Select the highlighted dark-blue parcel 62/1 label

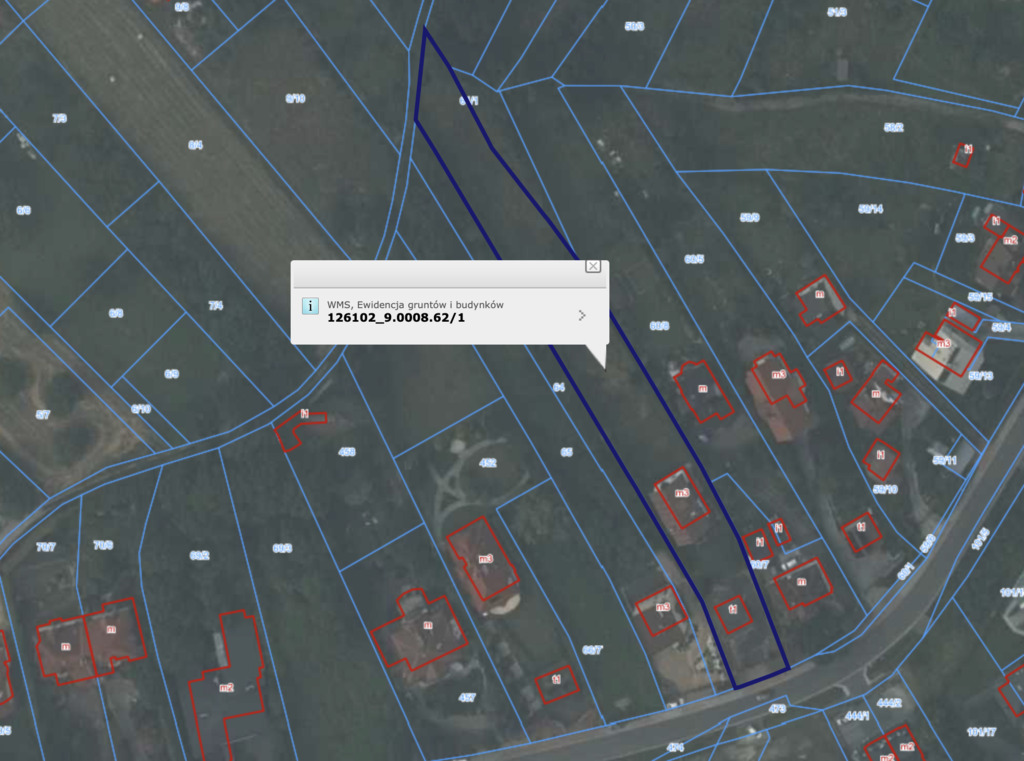tap(469, 101)
